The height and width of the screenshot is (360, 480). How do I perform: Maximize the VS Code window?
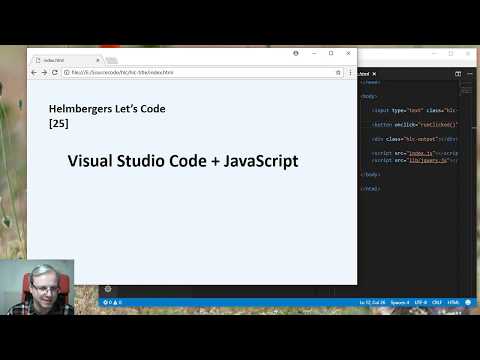tap(451, 53)
